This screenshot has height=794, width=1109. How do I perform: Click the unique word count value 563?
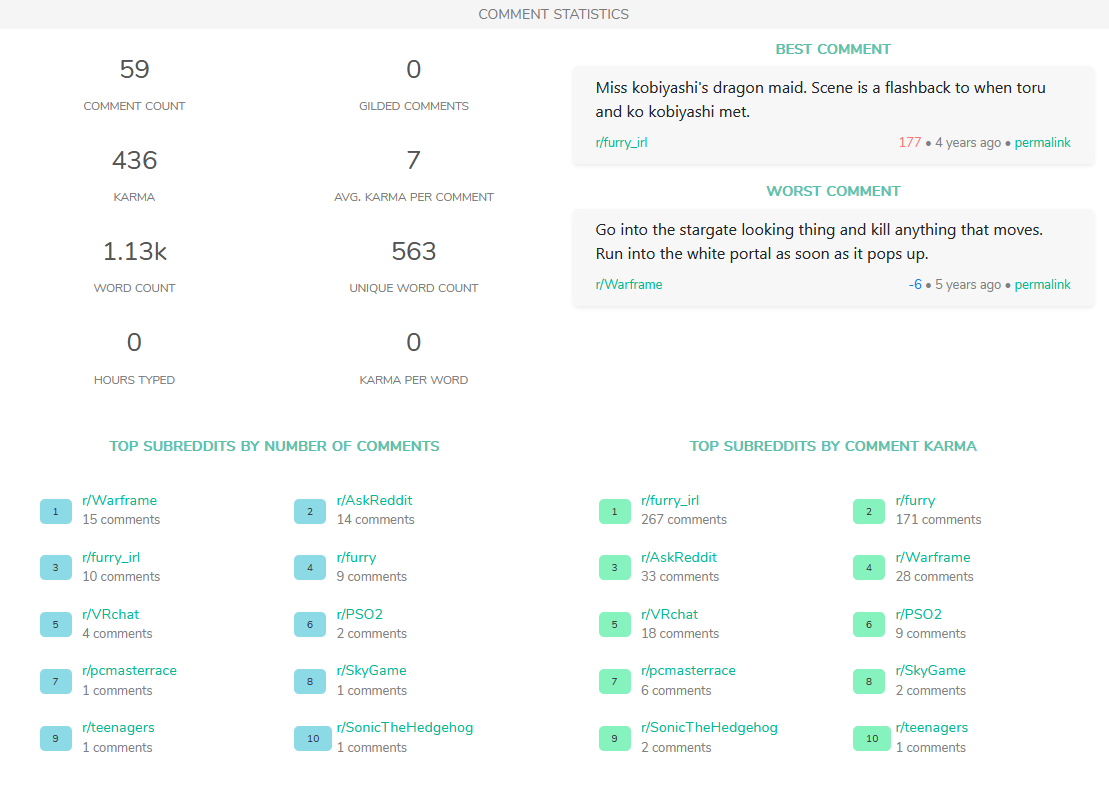tap(414, 252)
